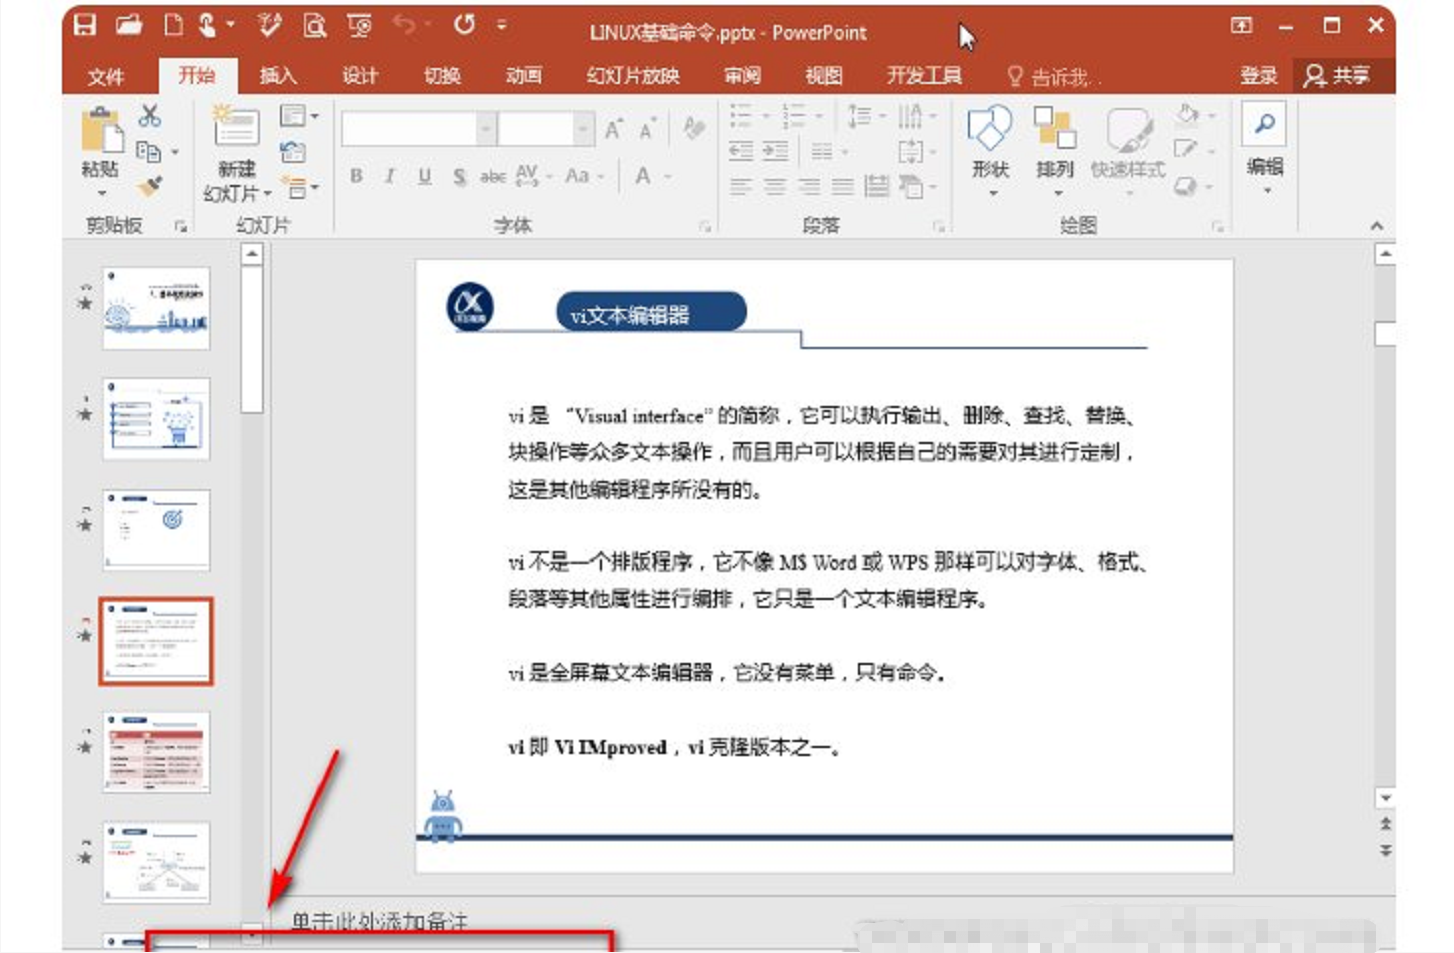Click the 排列 arrange icon
This screenshot has width=1454, height=953.
coord(1055,129)
